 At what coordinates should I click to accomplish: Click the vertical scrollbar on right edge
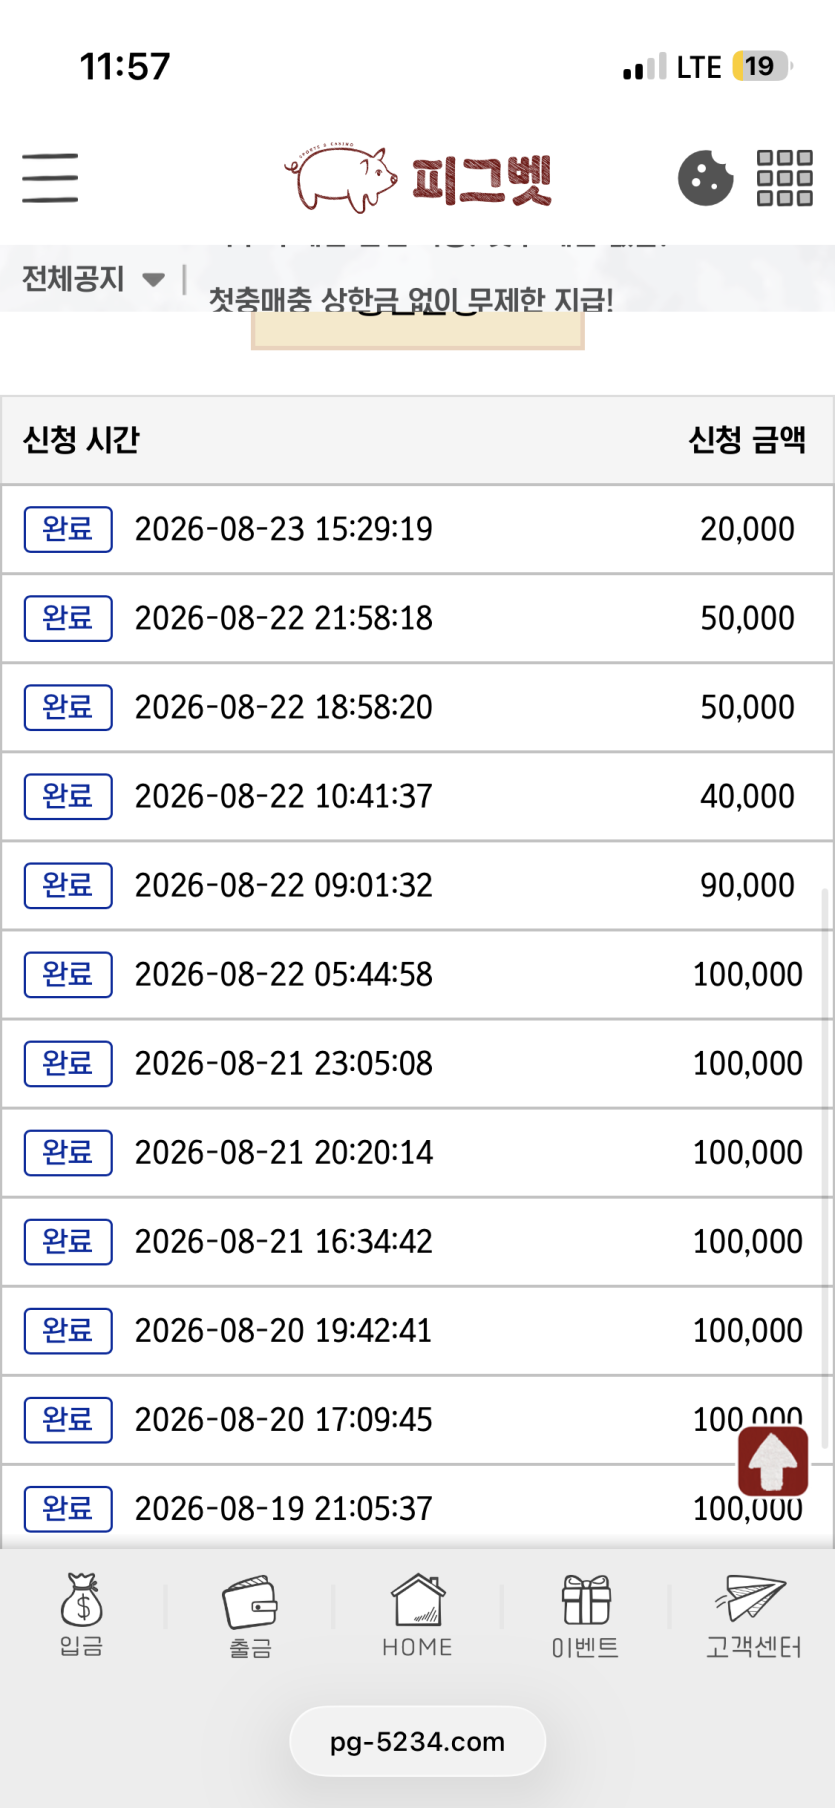826,1168
